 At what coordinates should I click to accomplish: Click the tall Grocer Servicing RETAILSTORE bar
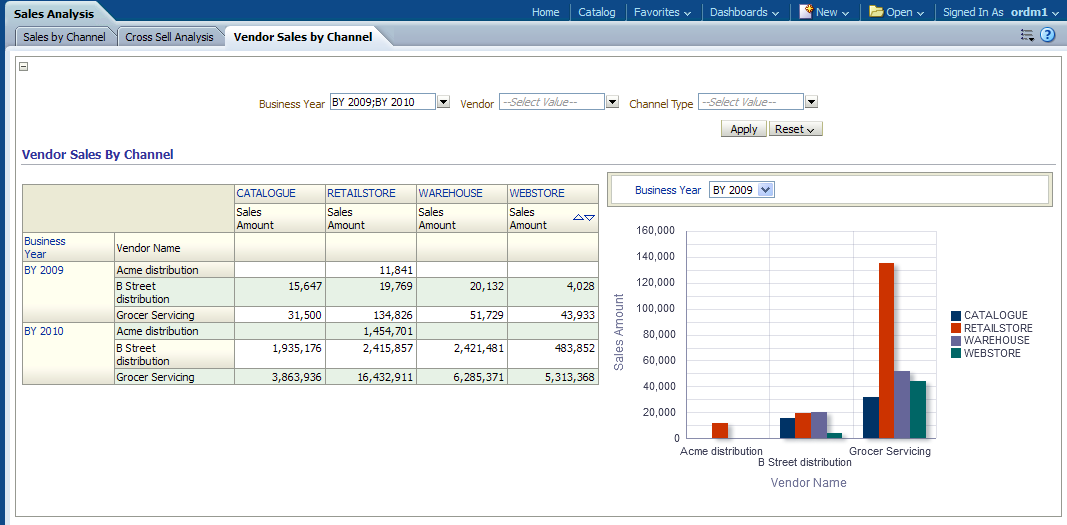pyautogui.click(x=886, y=350)
